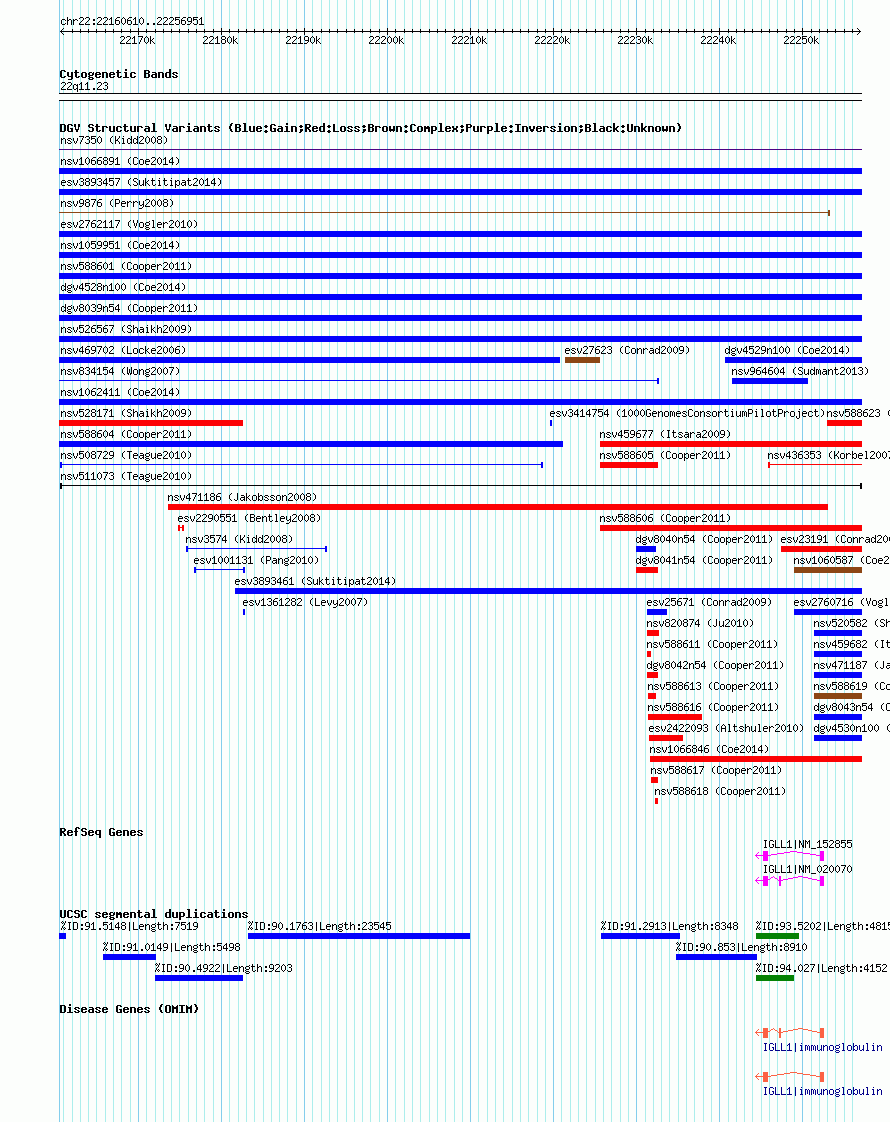Click the red bar under nsv588616 (Cooper2011)
This screenshot has height=1122, width=890.
point(675,717)
